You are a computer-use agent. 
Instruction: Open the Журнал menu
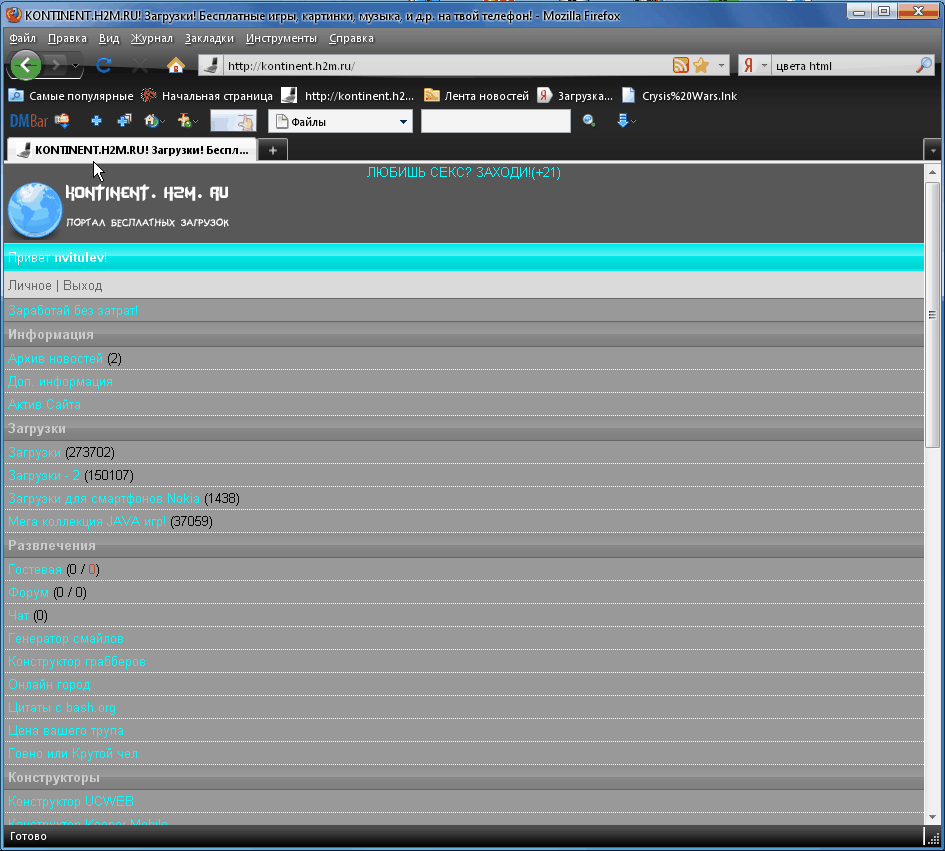pos(151,38)
